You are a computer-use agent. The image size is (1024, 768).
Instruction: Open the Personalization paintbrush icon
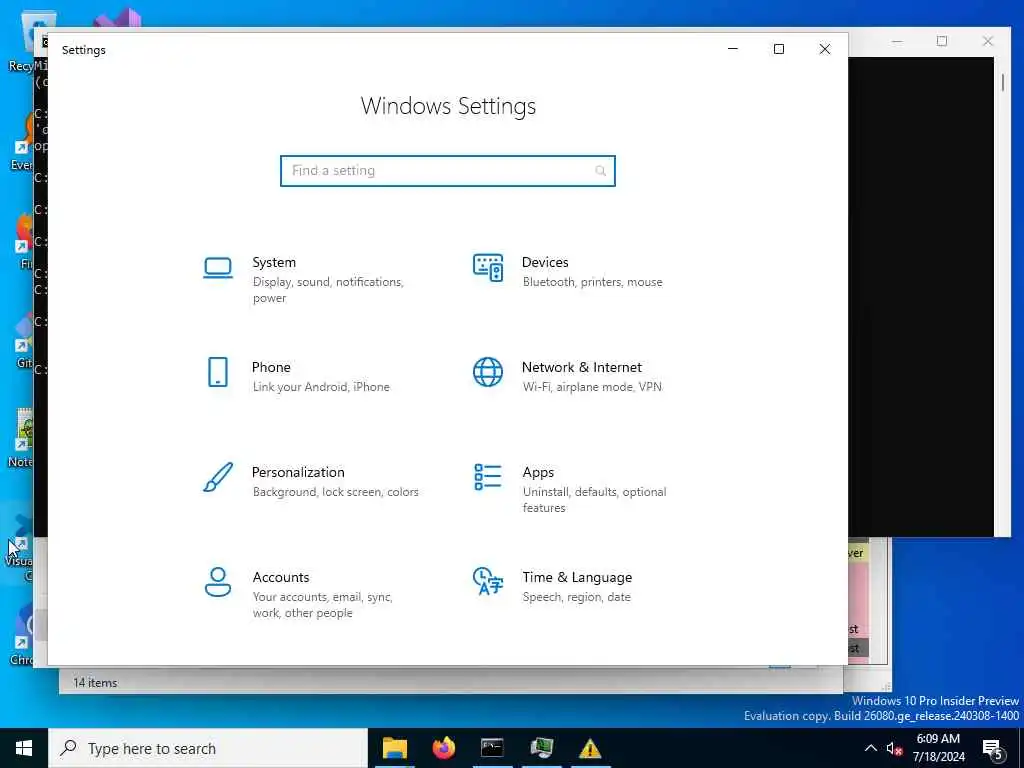click(x=217, y=477)
